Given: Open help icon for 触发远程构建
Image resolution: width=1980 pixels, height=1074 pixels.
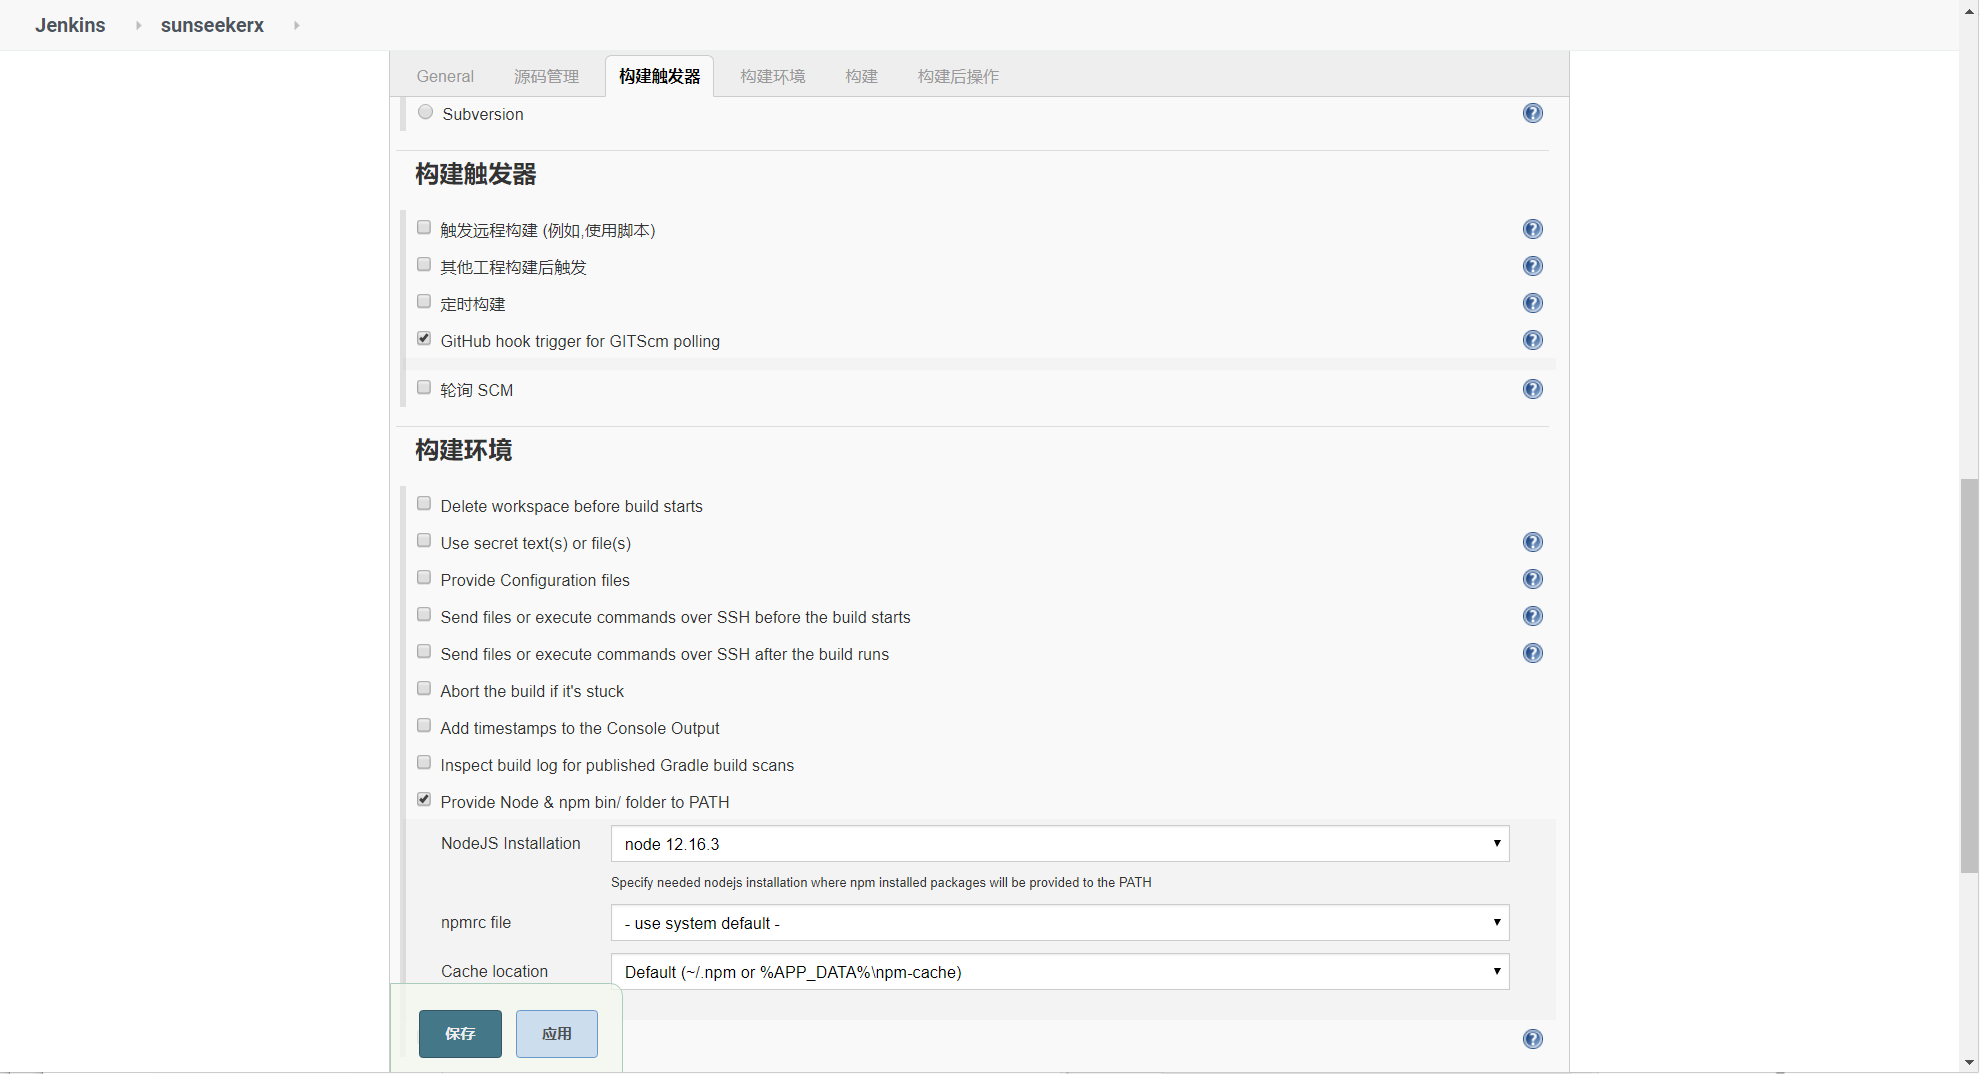Looking at the screenshot, I should [1532, 229].
